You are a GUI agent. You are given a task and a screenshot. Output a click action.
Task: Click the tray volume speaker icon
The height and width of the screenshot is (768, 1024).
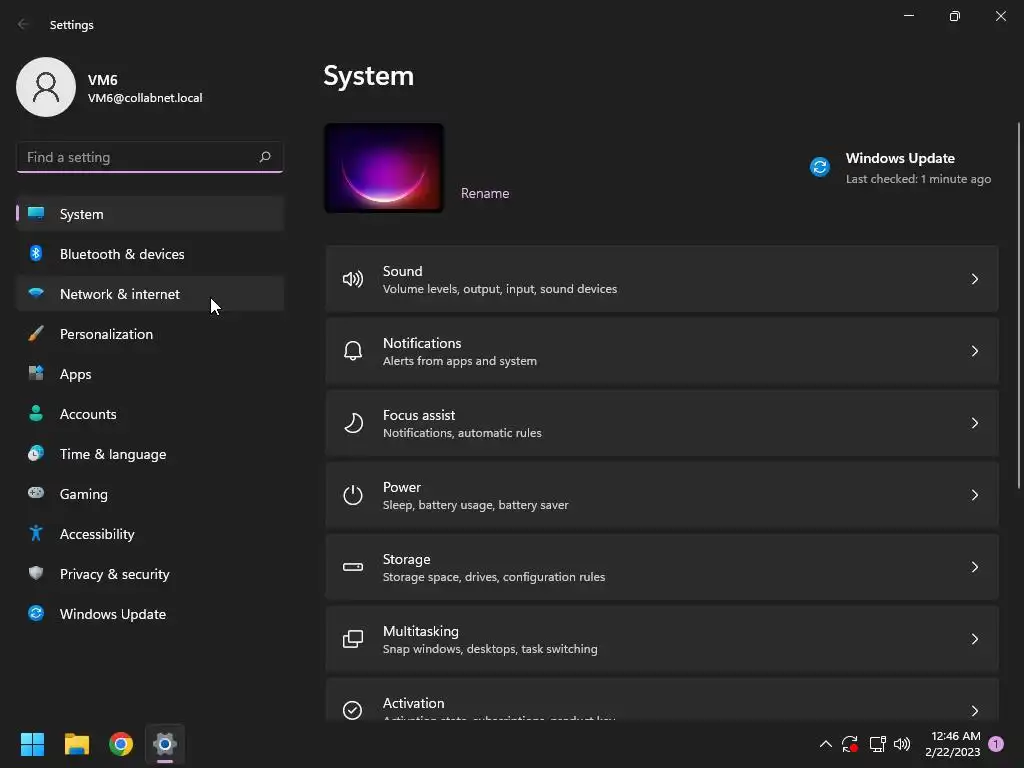tap(902, 744)
